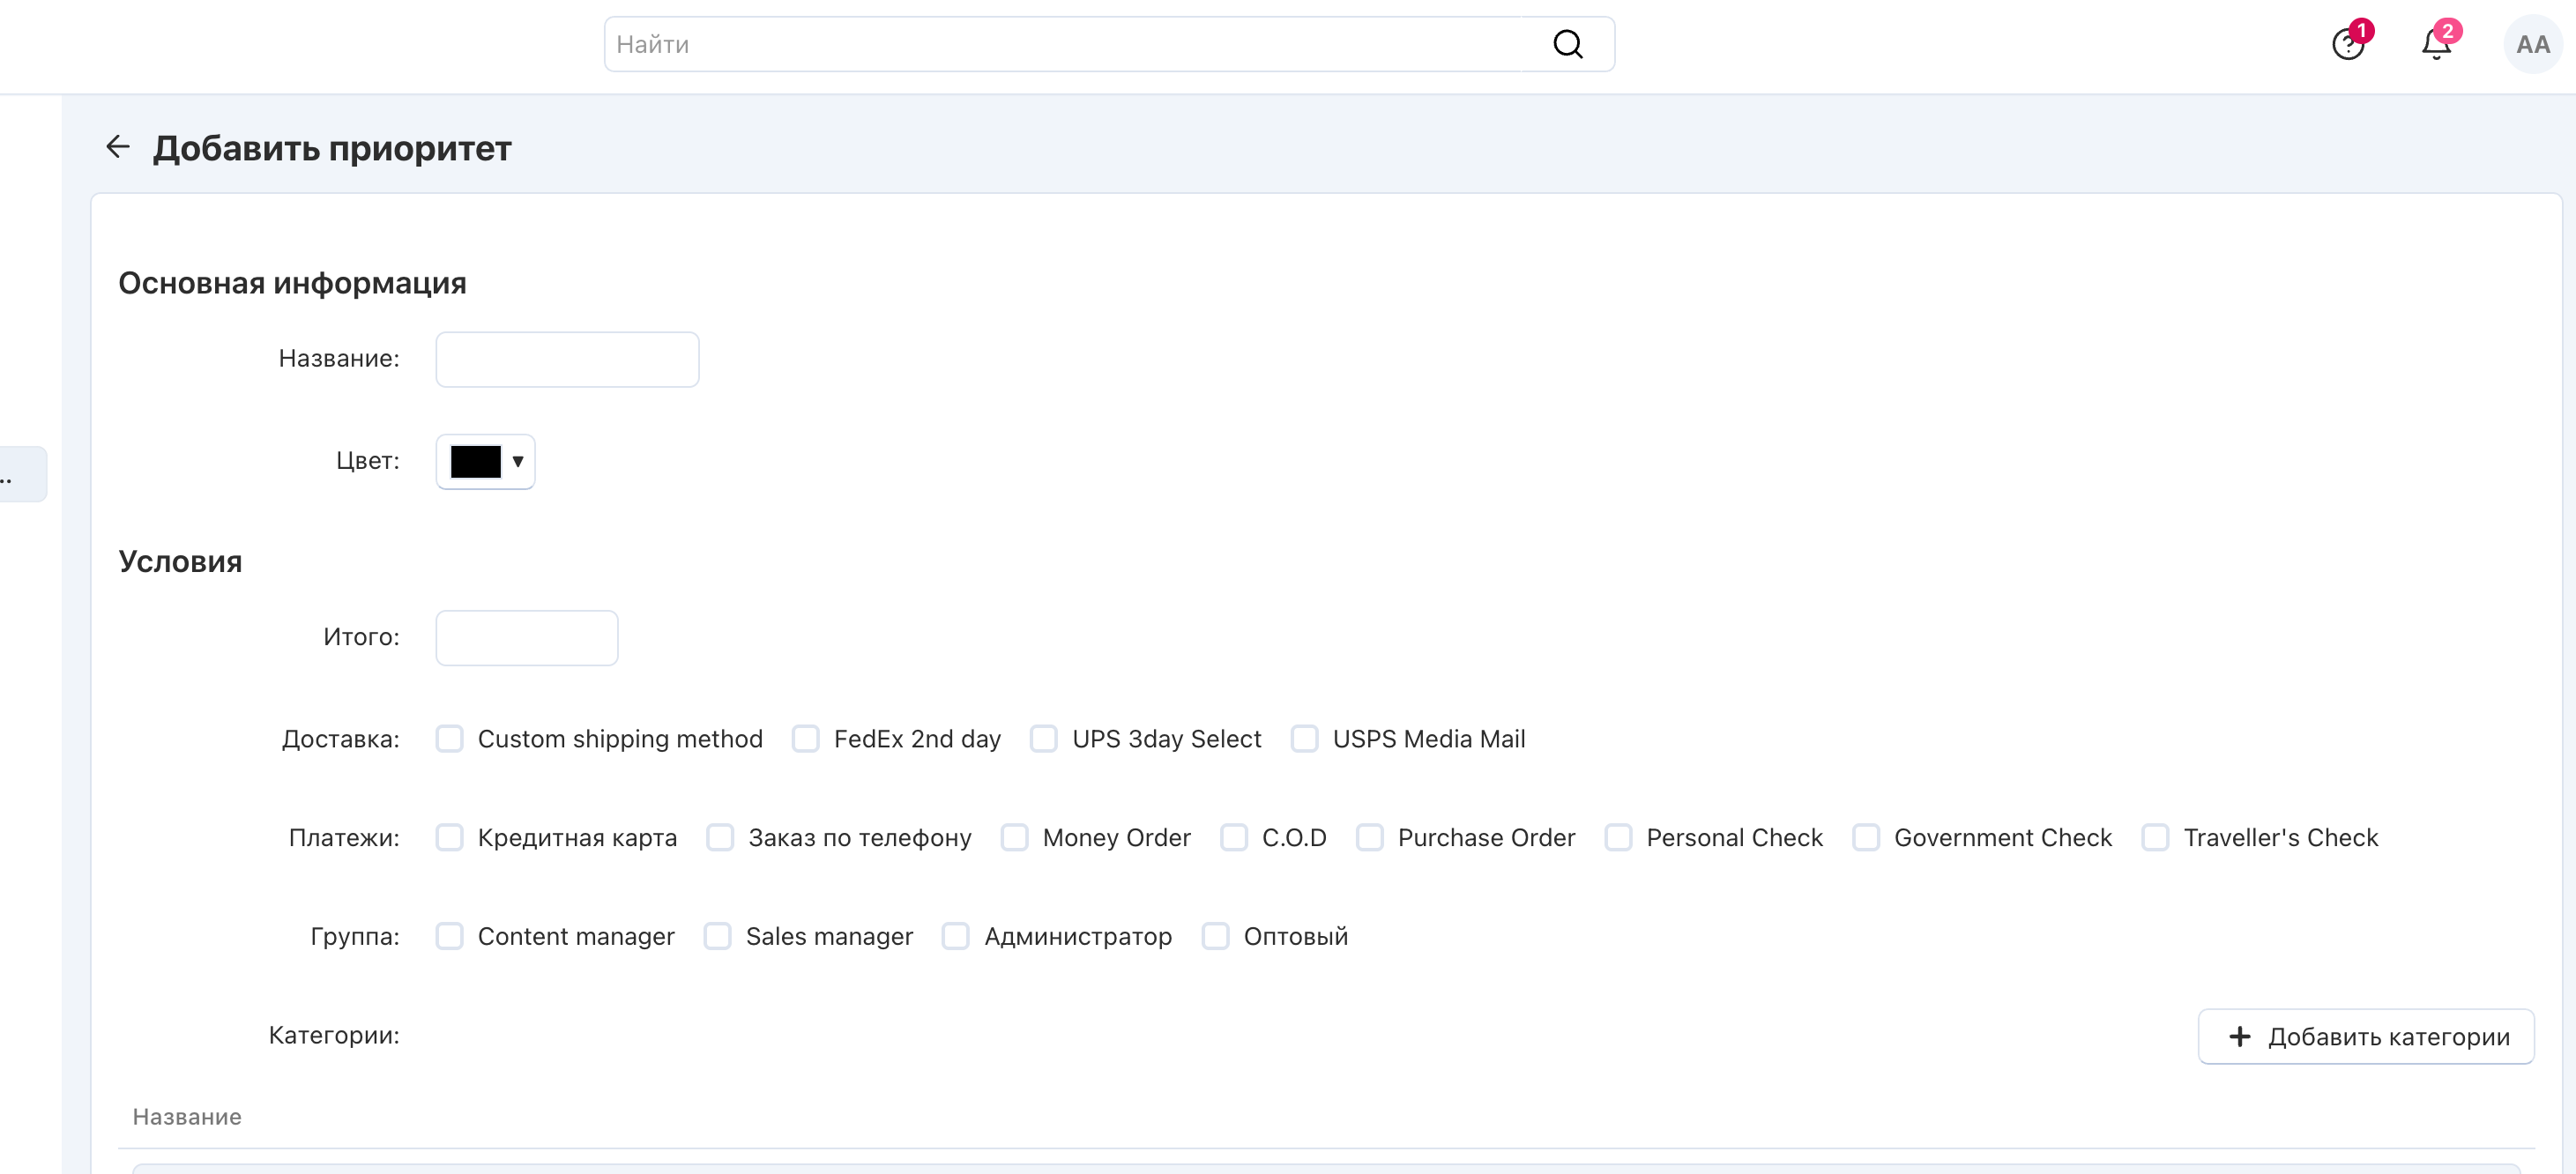Check Администратор group

tap(956, 936)
